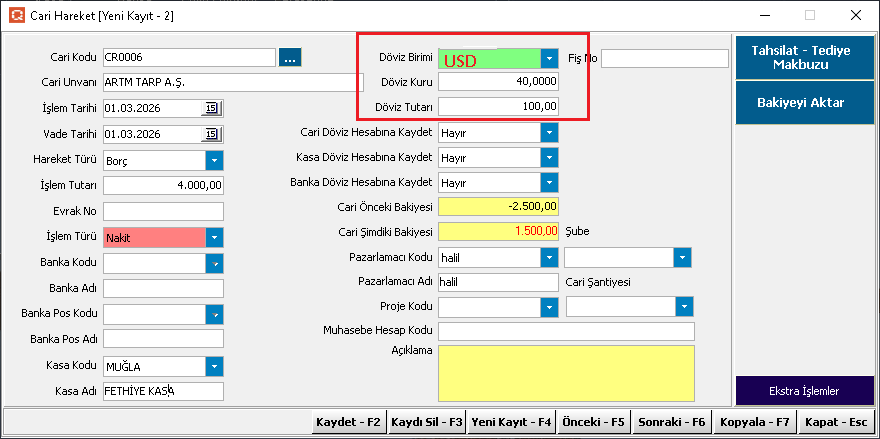Open Ekstra İşlemler
Screen dimensions: 880x439
[x=805, y=391]
